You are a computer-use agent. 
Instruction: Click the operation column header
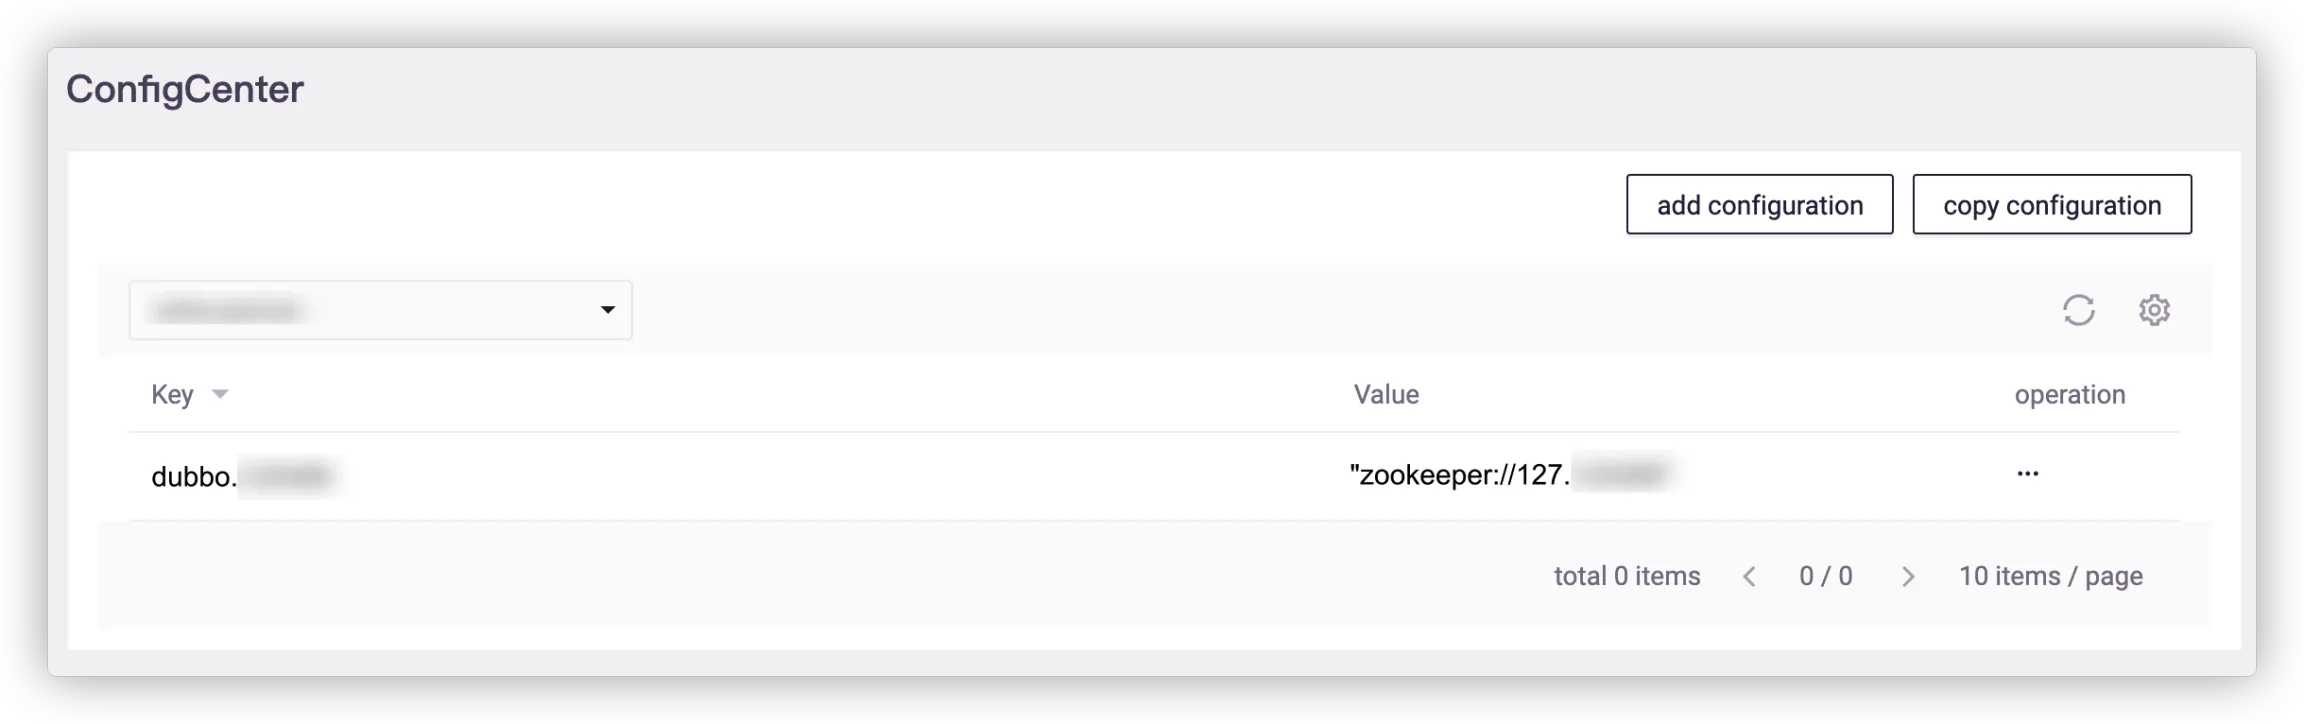(2069, 395)
